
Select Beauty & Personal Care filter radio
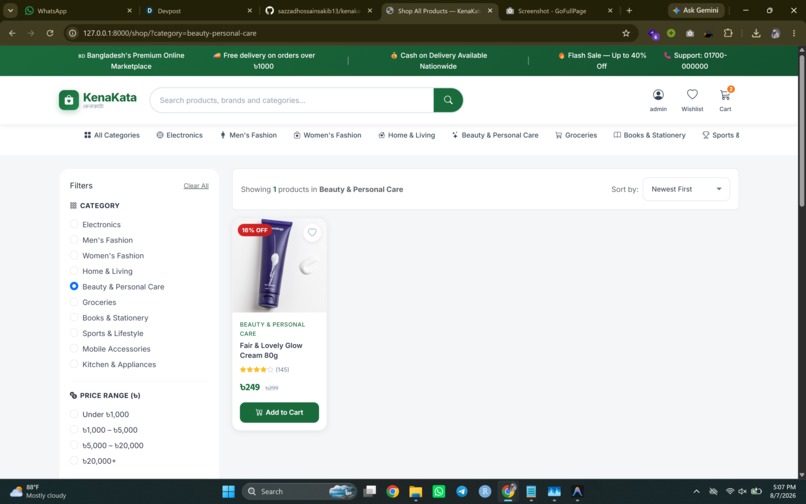pos(74,286)
